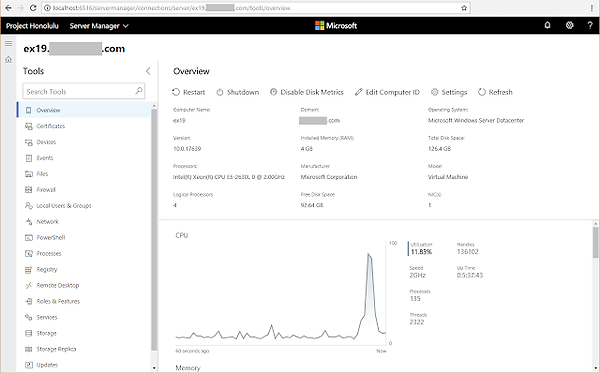
Task: Click the help question mark icon
Action: pyautogui.click(x=590, y=25)
